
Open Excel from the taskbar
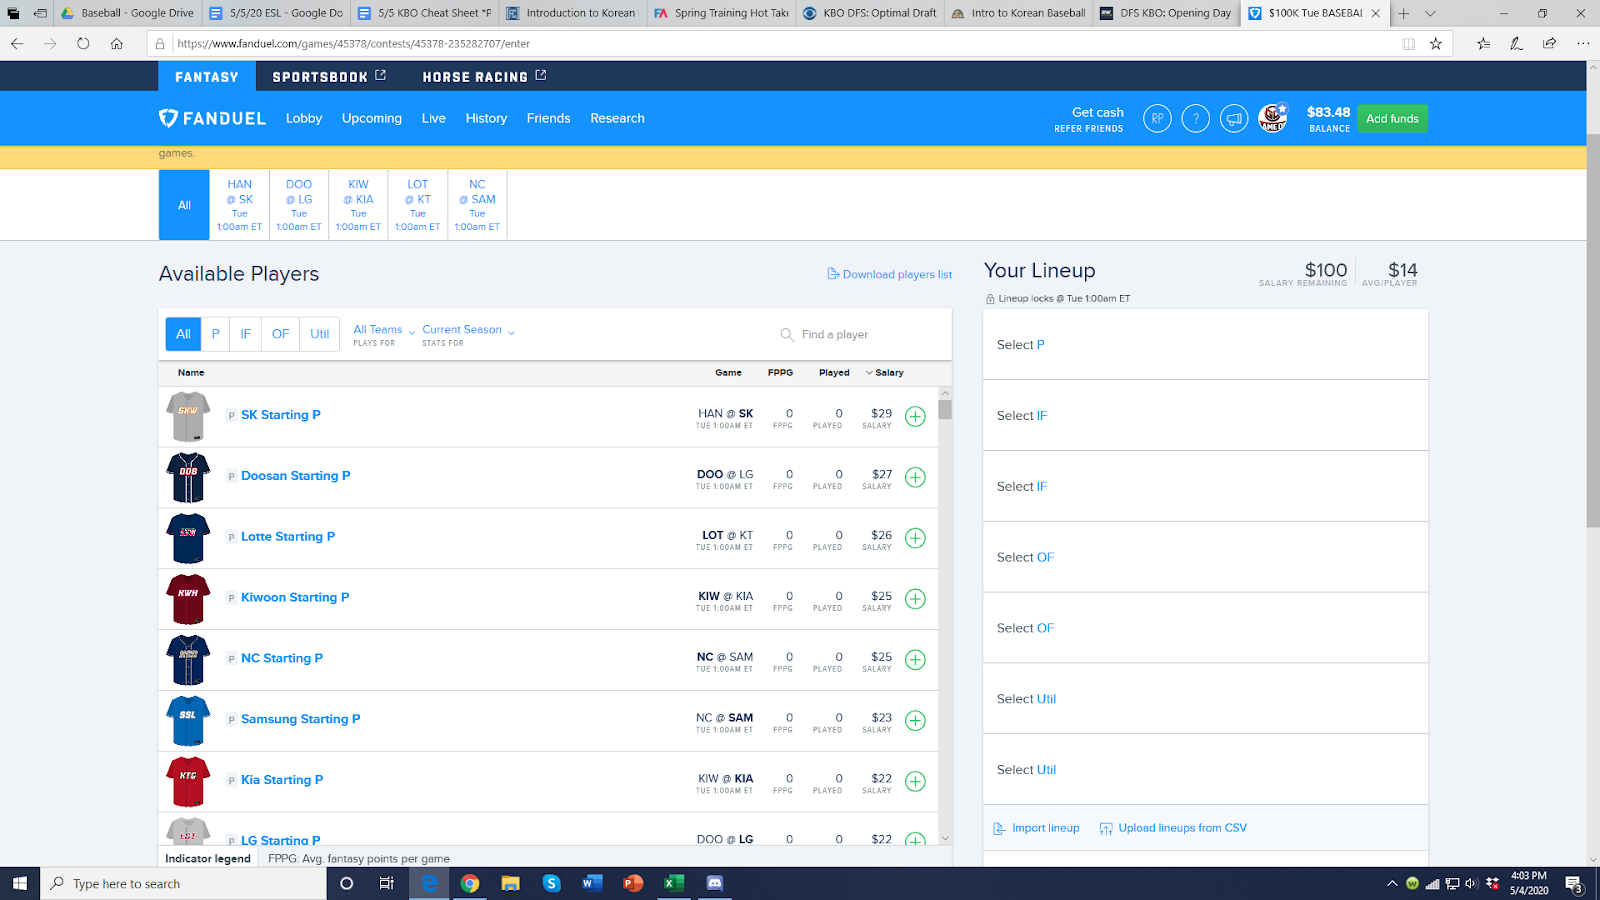(674, 883)
